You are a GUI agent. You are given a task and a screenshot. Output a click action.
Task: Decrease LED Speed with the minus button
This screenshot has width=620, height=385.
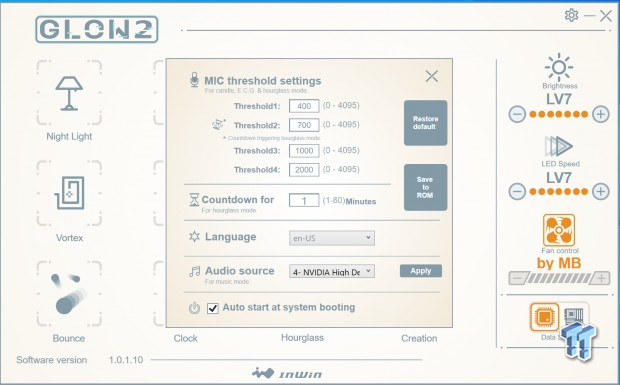517,192
